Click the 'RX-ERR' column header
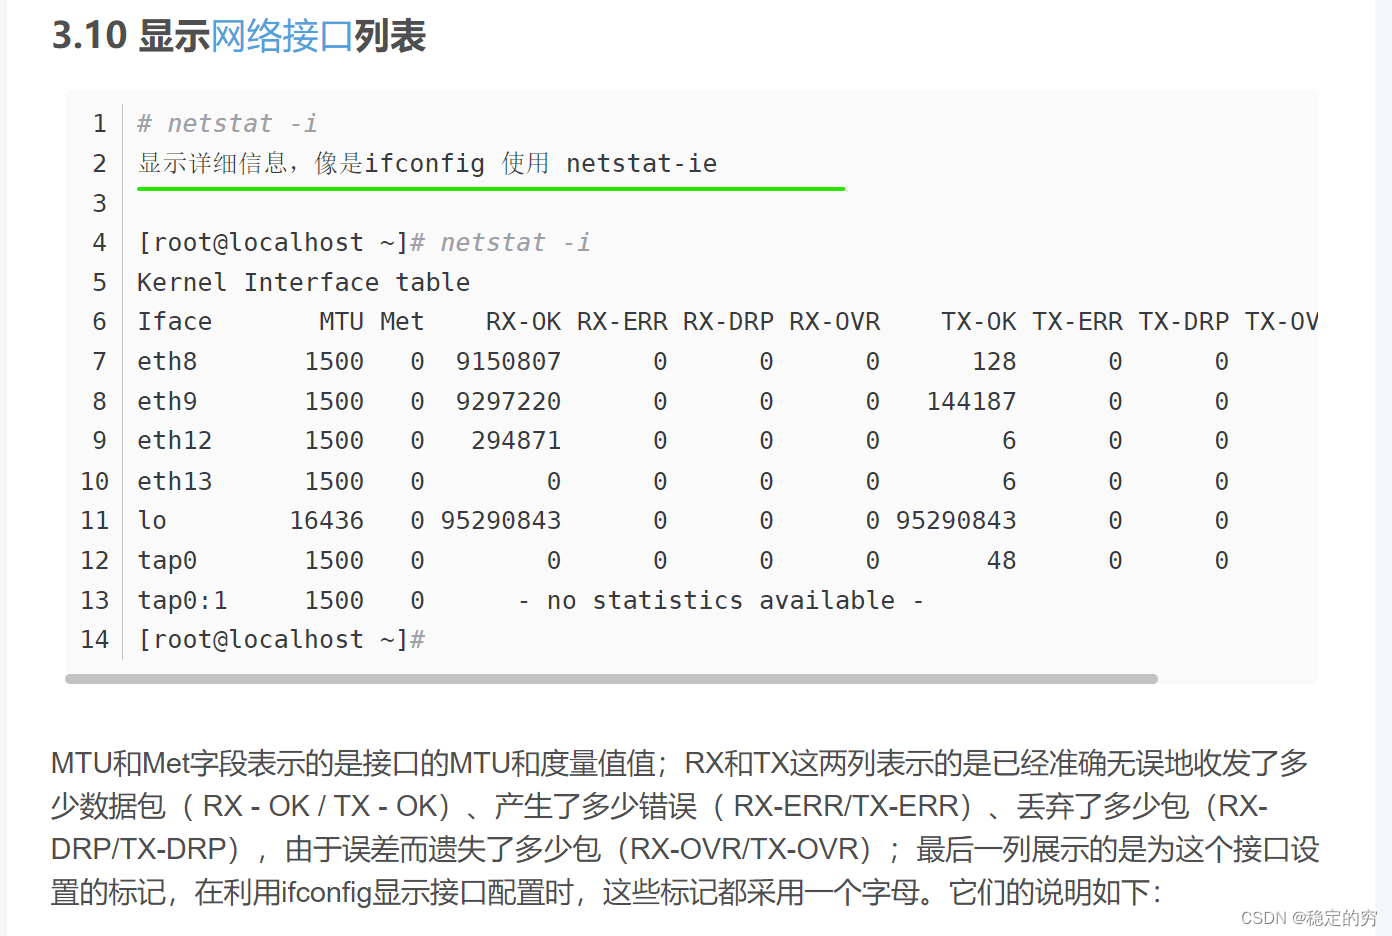Image resolution: width=1392 pixels, height=936 pixels. (x=622, y=321)
